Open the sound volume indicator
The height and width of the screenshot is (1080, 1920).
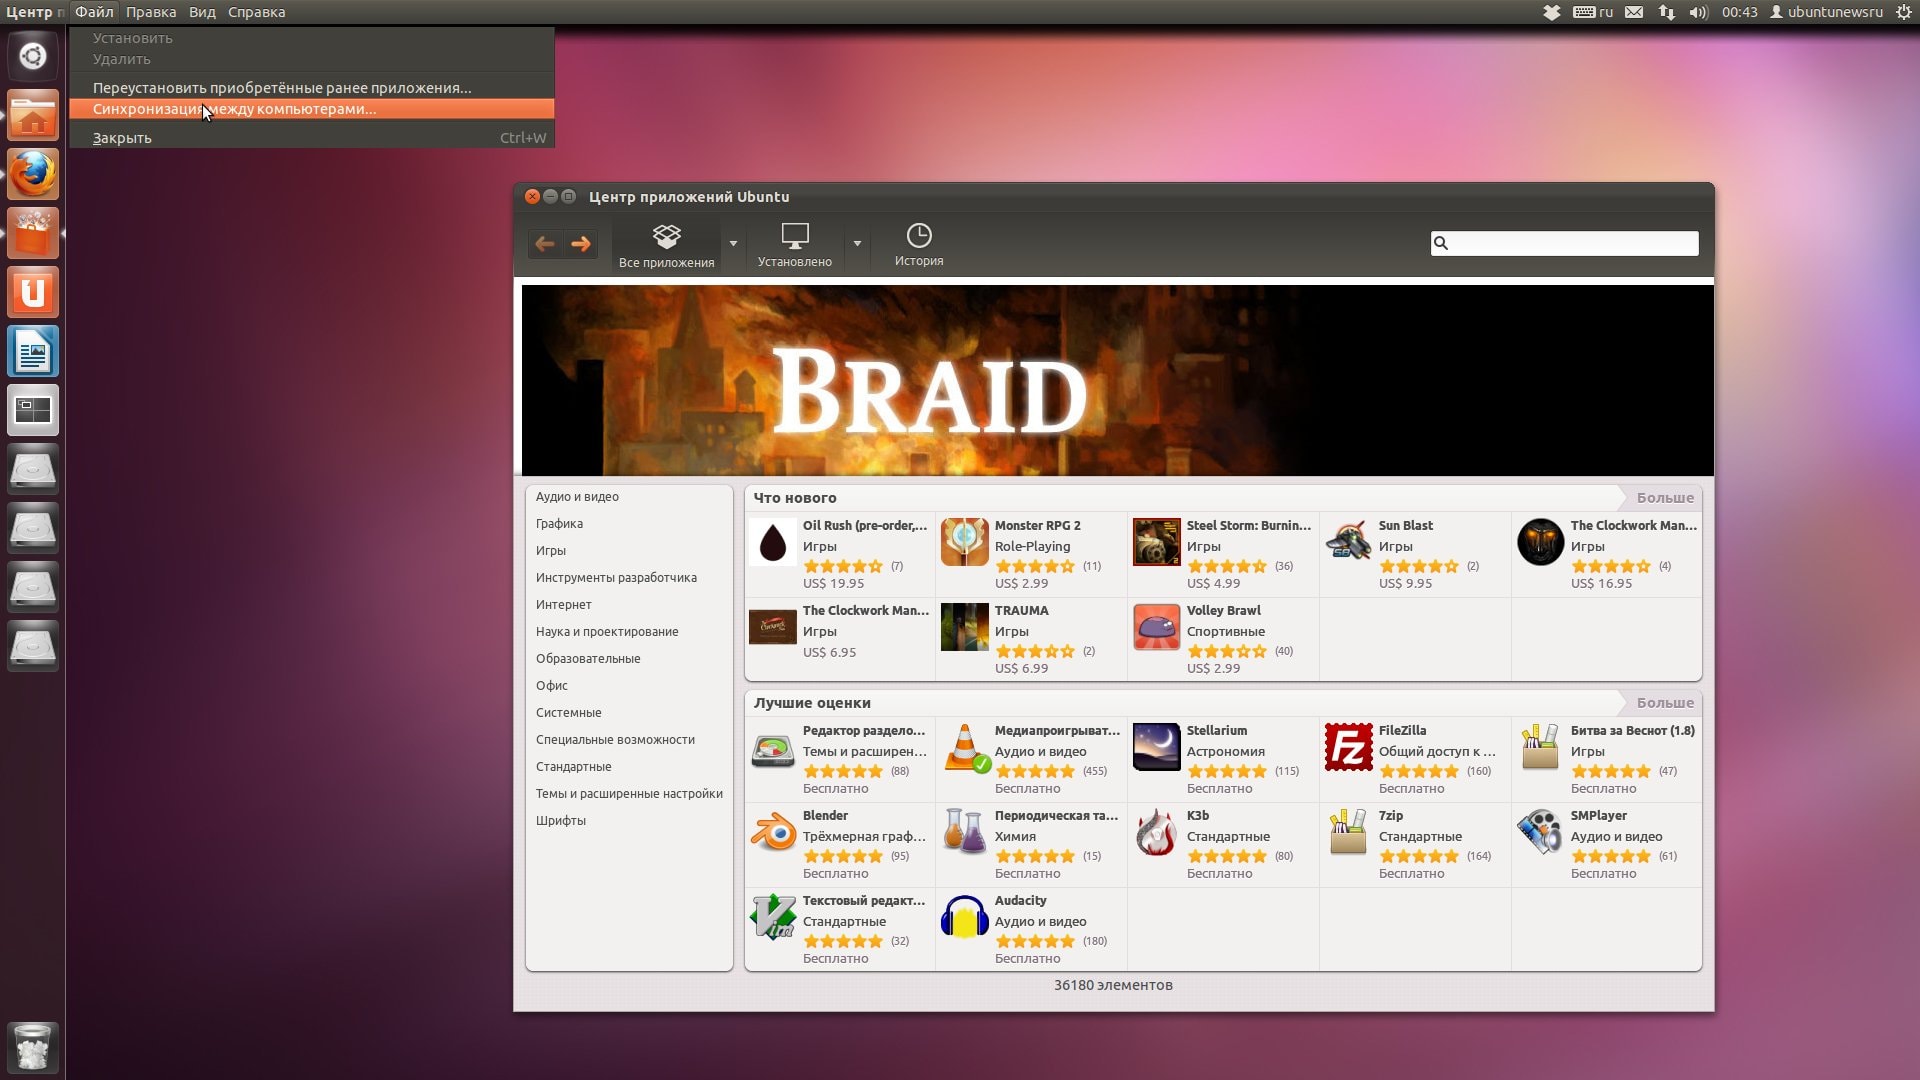coord(1698,12)
